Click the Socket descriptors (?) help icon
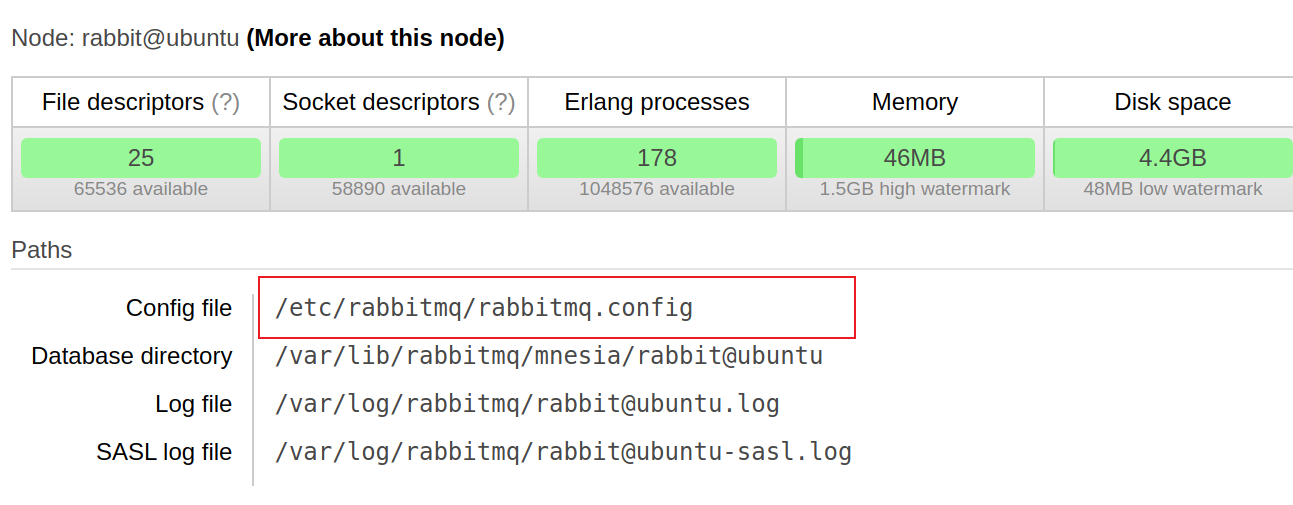Viewport: 1293px width, 505px height. pos(501,102)
